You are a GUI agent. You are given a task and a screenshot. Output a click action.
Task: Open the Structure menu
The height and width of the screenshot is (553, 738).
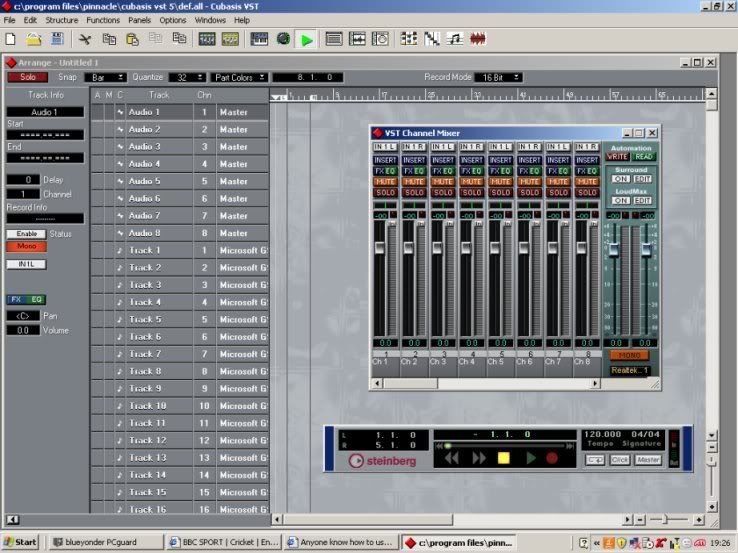62,20
